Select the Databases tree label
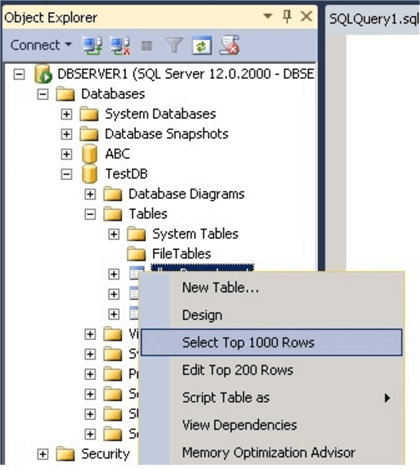The height and width of the screenshot is (470, 420). tap(113, 94)
